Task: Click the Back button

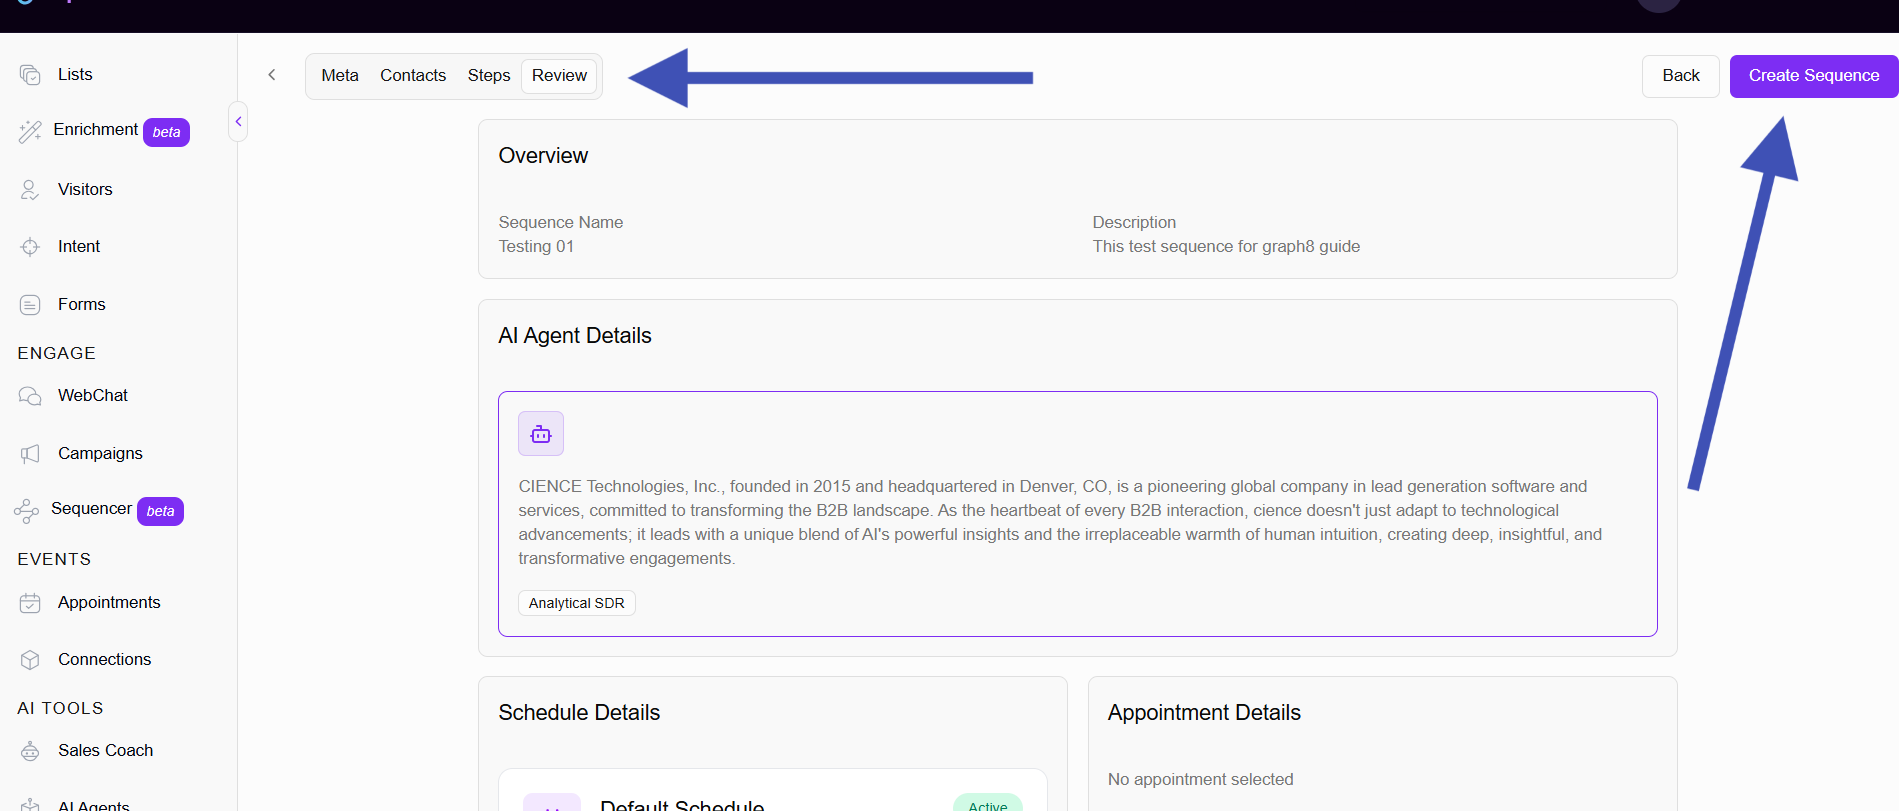Action: pos(1681,76)
